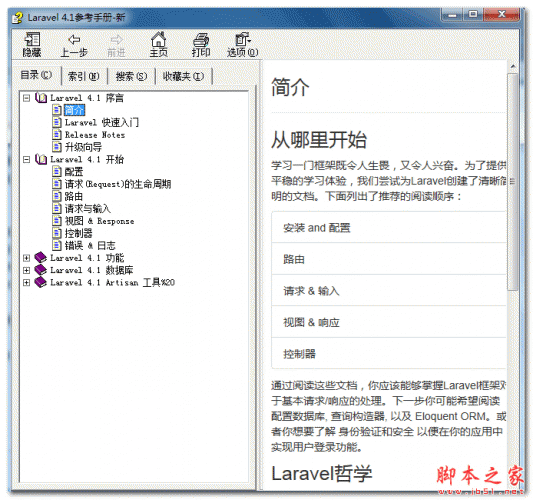
Task: Click the 前进 (Forward) arrow icon
Action: click(x=117, y=39)
